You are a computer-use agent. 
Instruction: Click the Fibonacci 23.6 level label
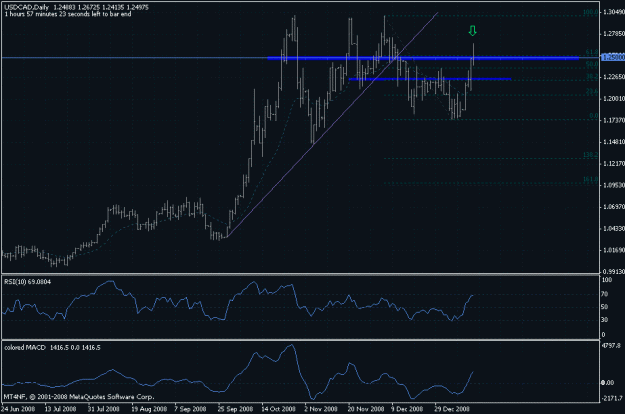(592, 92)
